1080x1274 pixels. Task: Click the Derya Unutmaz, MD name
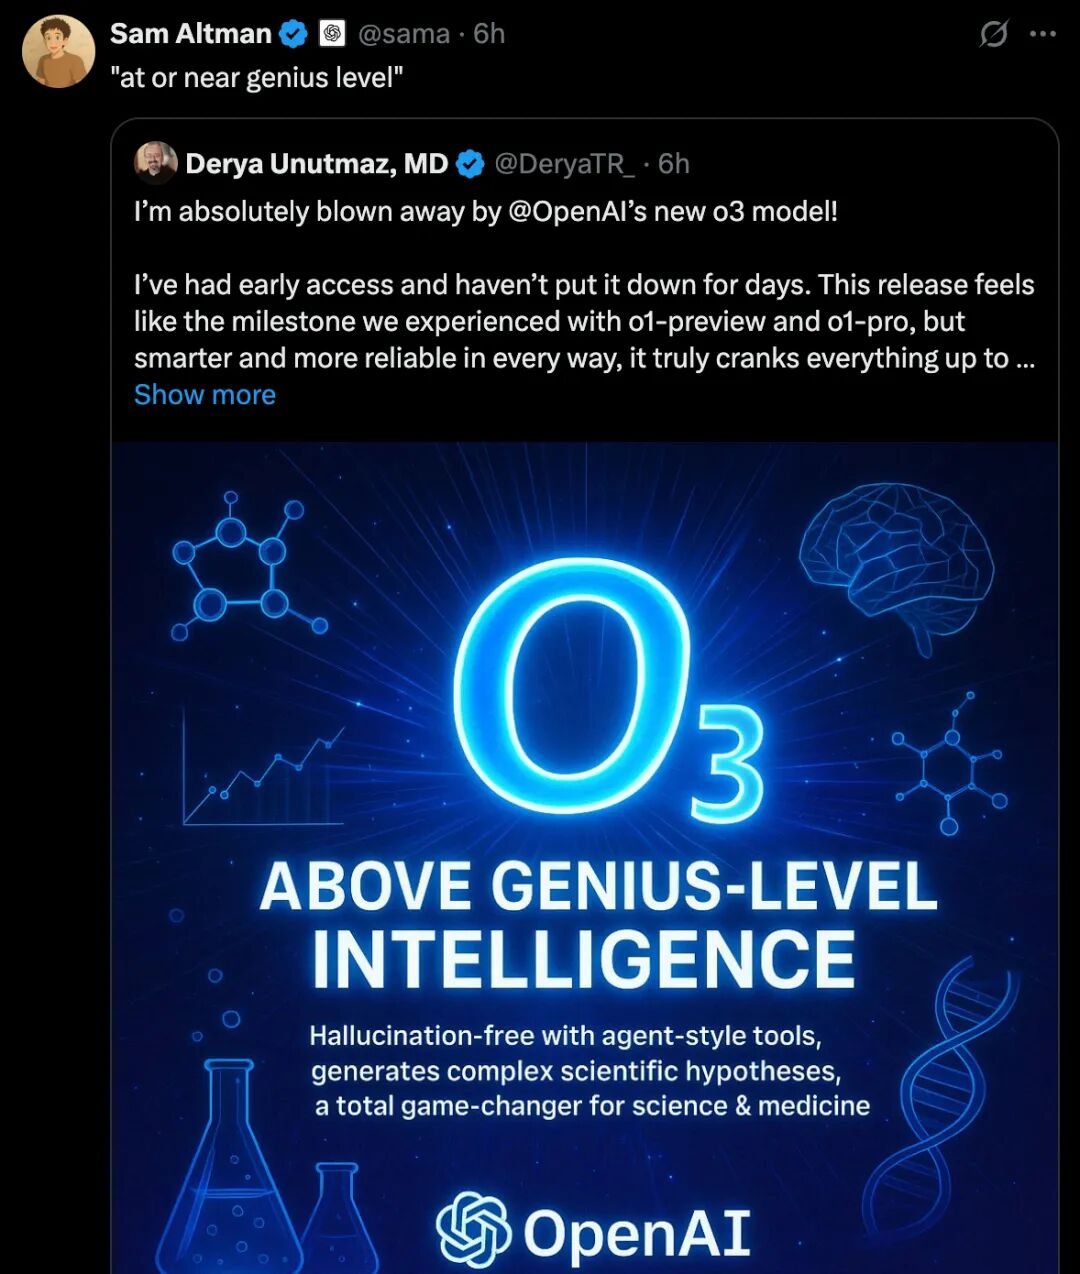(316, 164)
